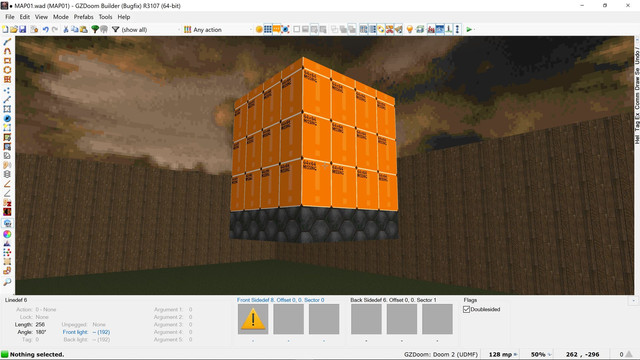Select the Linedefs mode icon in sidebar
Image resolution: width=640 pixels, height=360 pixels.
[x=7, y=100]
